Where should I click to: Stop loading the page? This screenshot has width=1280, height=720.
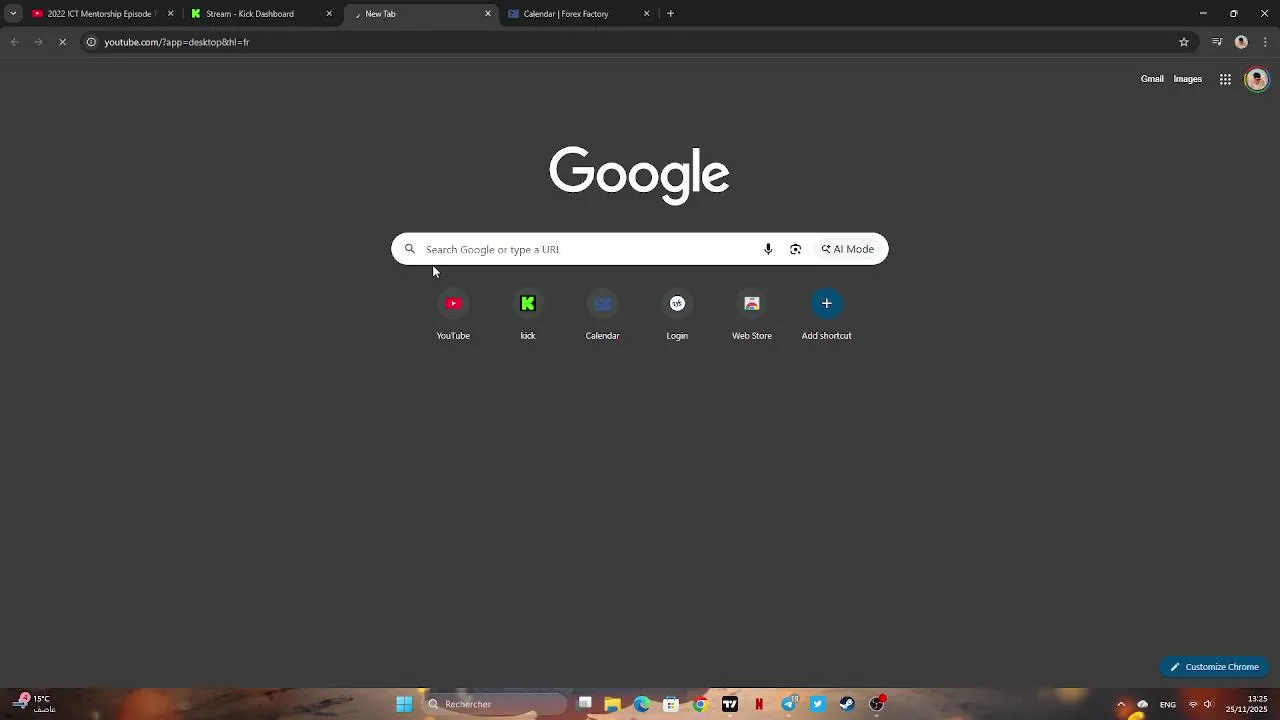tap(62, 42)
